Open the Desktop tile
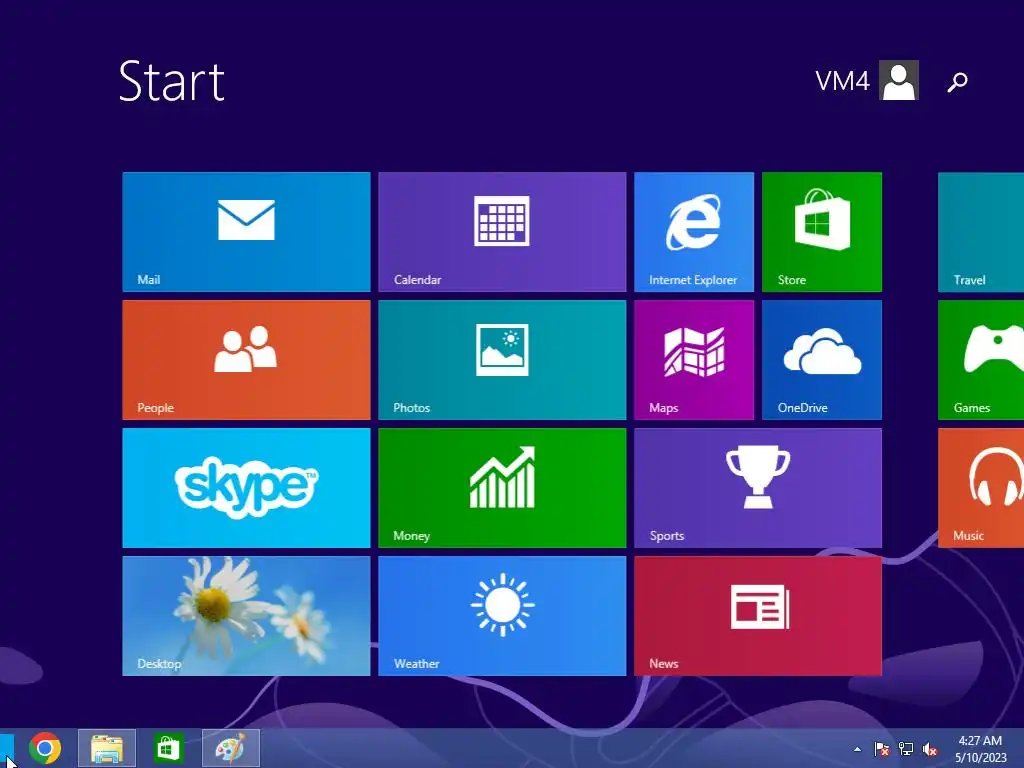Screen dimensions: 1024x768 coord(246,616)
